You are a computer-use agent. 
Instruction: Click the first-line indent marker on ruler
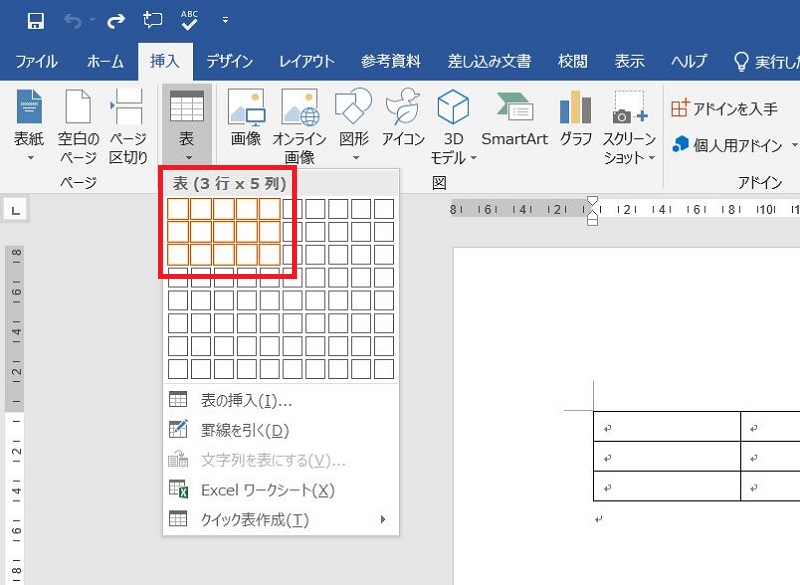[x=592, y=201]
